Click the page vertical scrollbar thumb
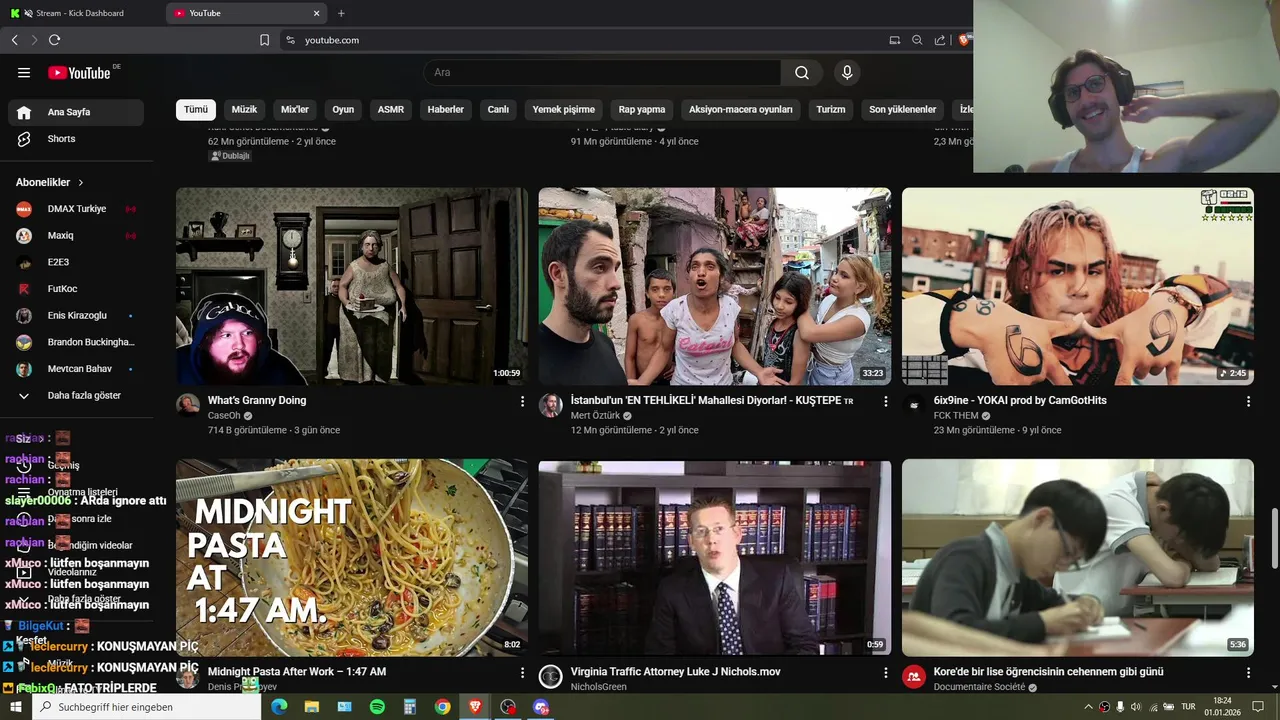 [1274, 538]
